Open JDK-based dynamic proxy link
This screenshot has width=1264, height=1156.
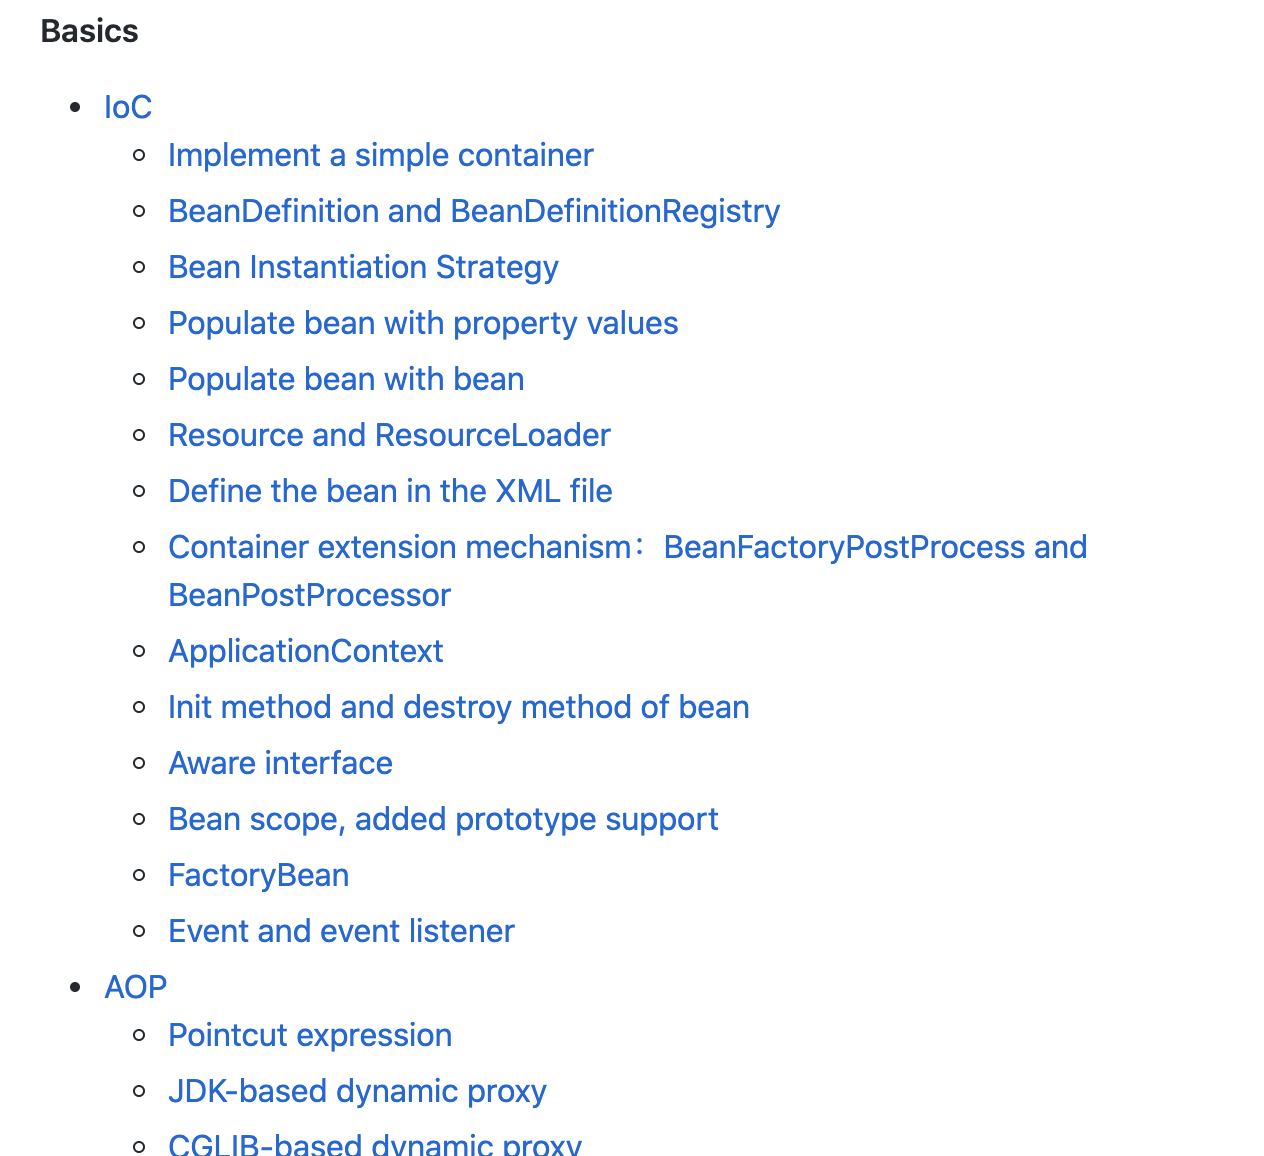357,1091
